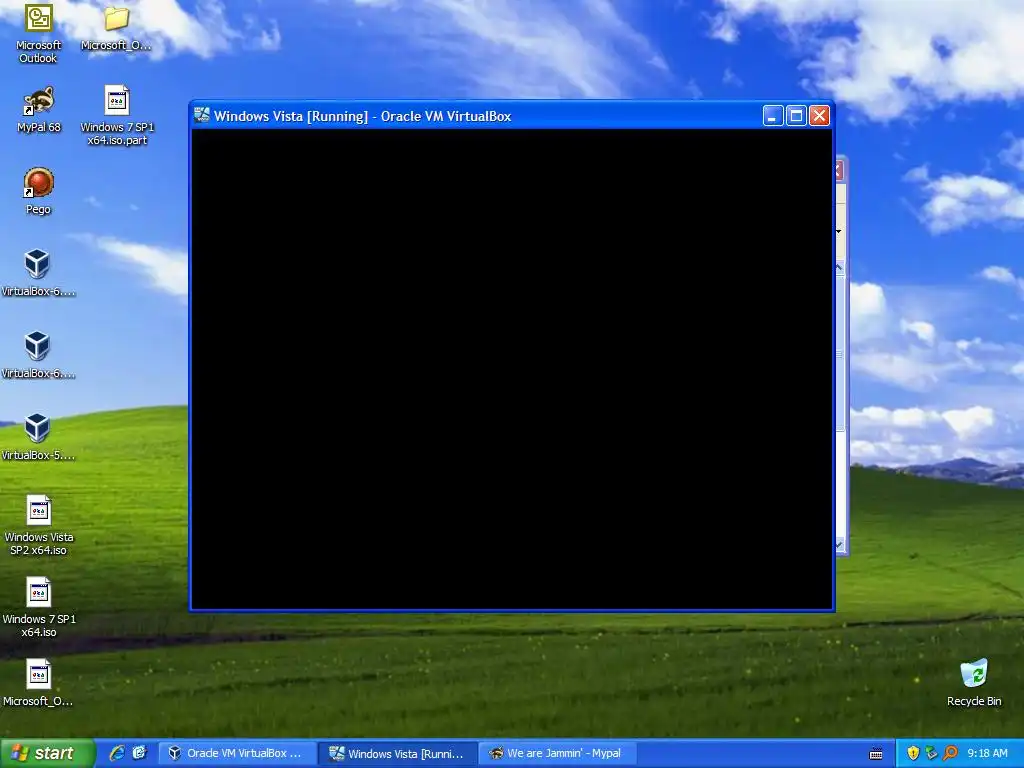
Task: Switch to We are Jammin' - Mypal taskbar button
Action: 558,753
